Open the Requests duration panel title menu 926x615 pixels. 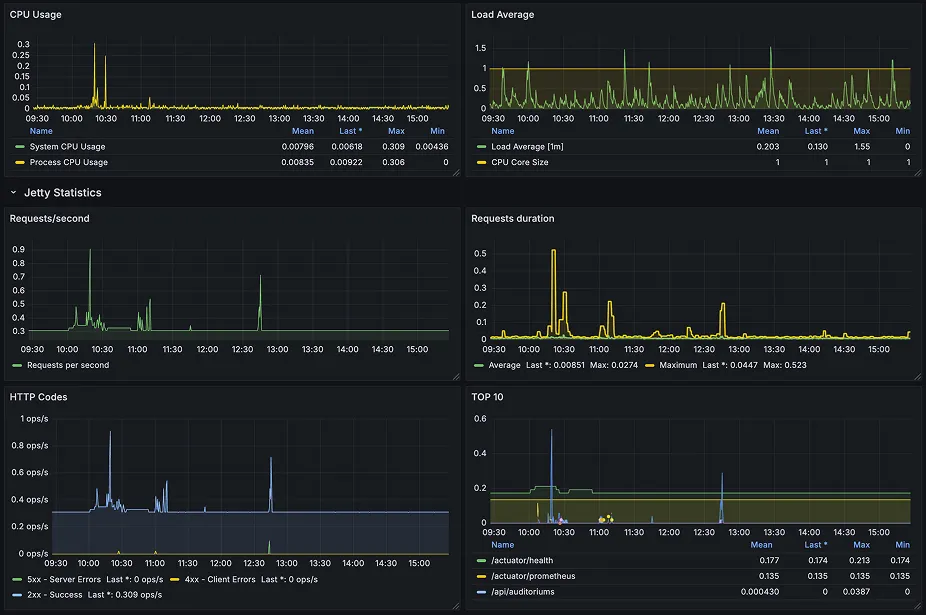[513, 219]
